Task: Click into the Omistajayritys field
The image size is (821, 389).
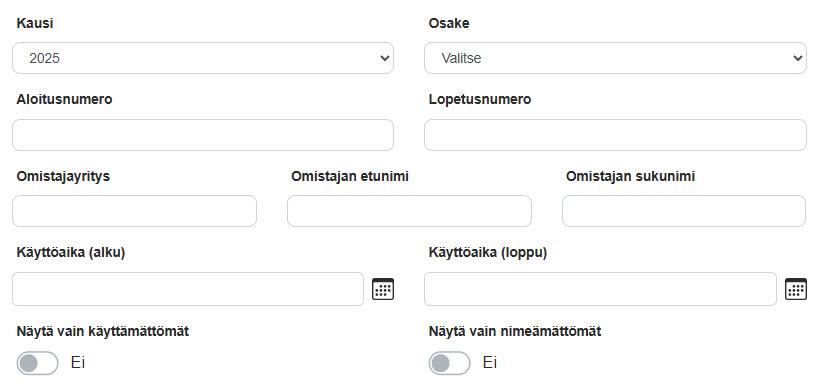Action: point(135,211)
